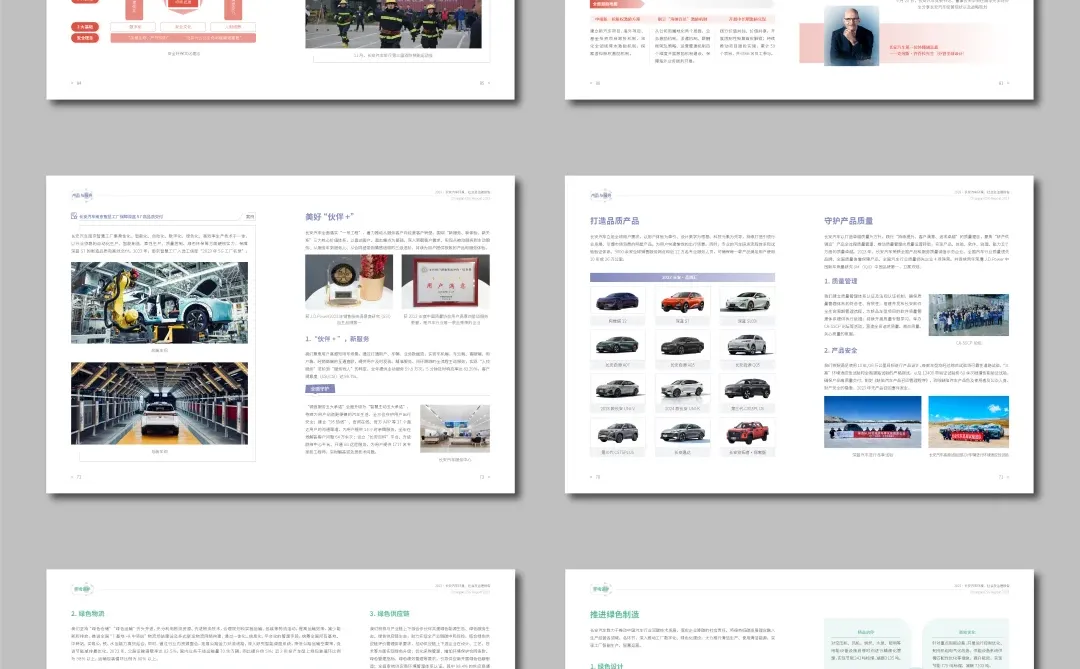Click the snowfield banner group photo

(x=873, y=422)
